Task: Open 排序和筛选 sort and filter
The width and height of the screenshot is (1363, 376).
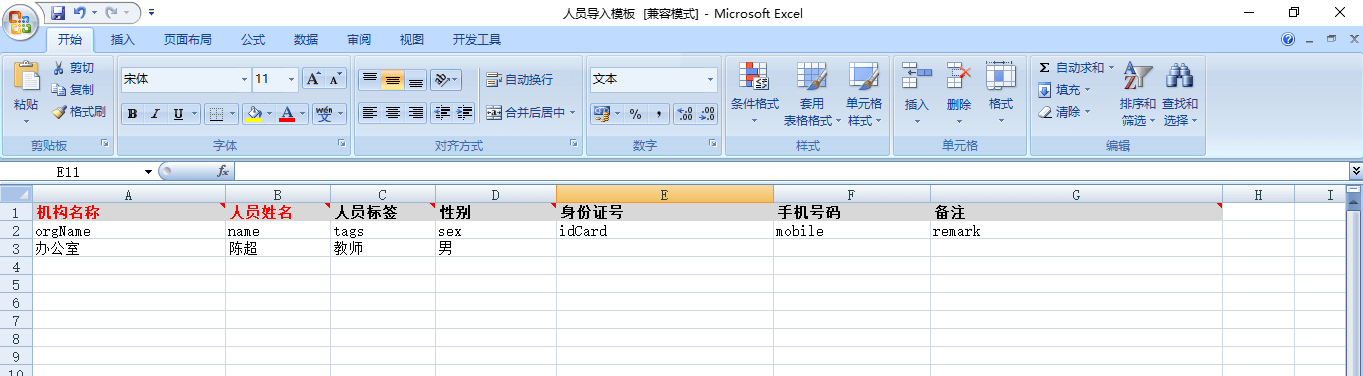Action: (x=1137, y=93)
